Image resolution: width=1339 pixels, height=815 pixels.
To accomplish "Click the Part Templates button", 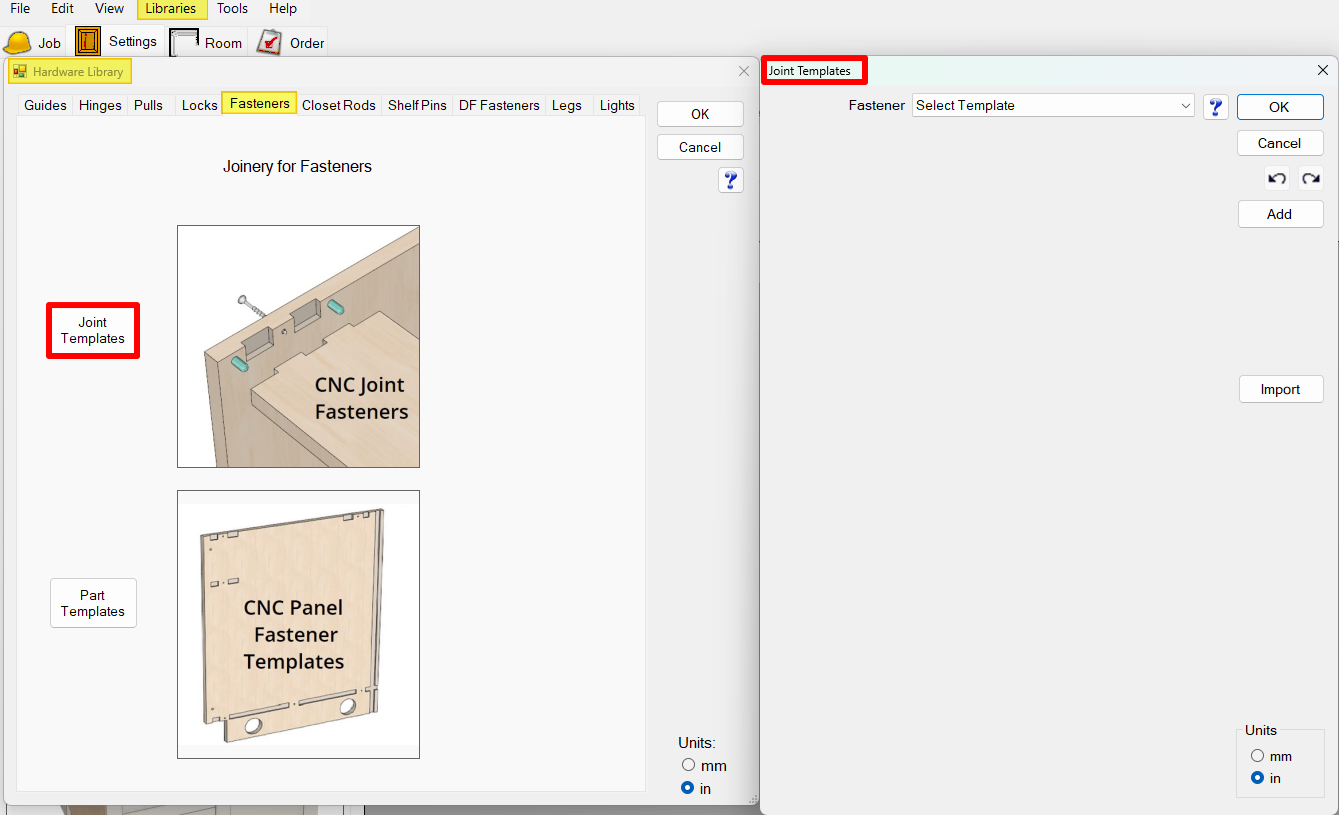I will (93, 603).
